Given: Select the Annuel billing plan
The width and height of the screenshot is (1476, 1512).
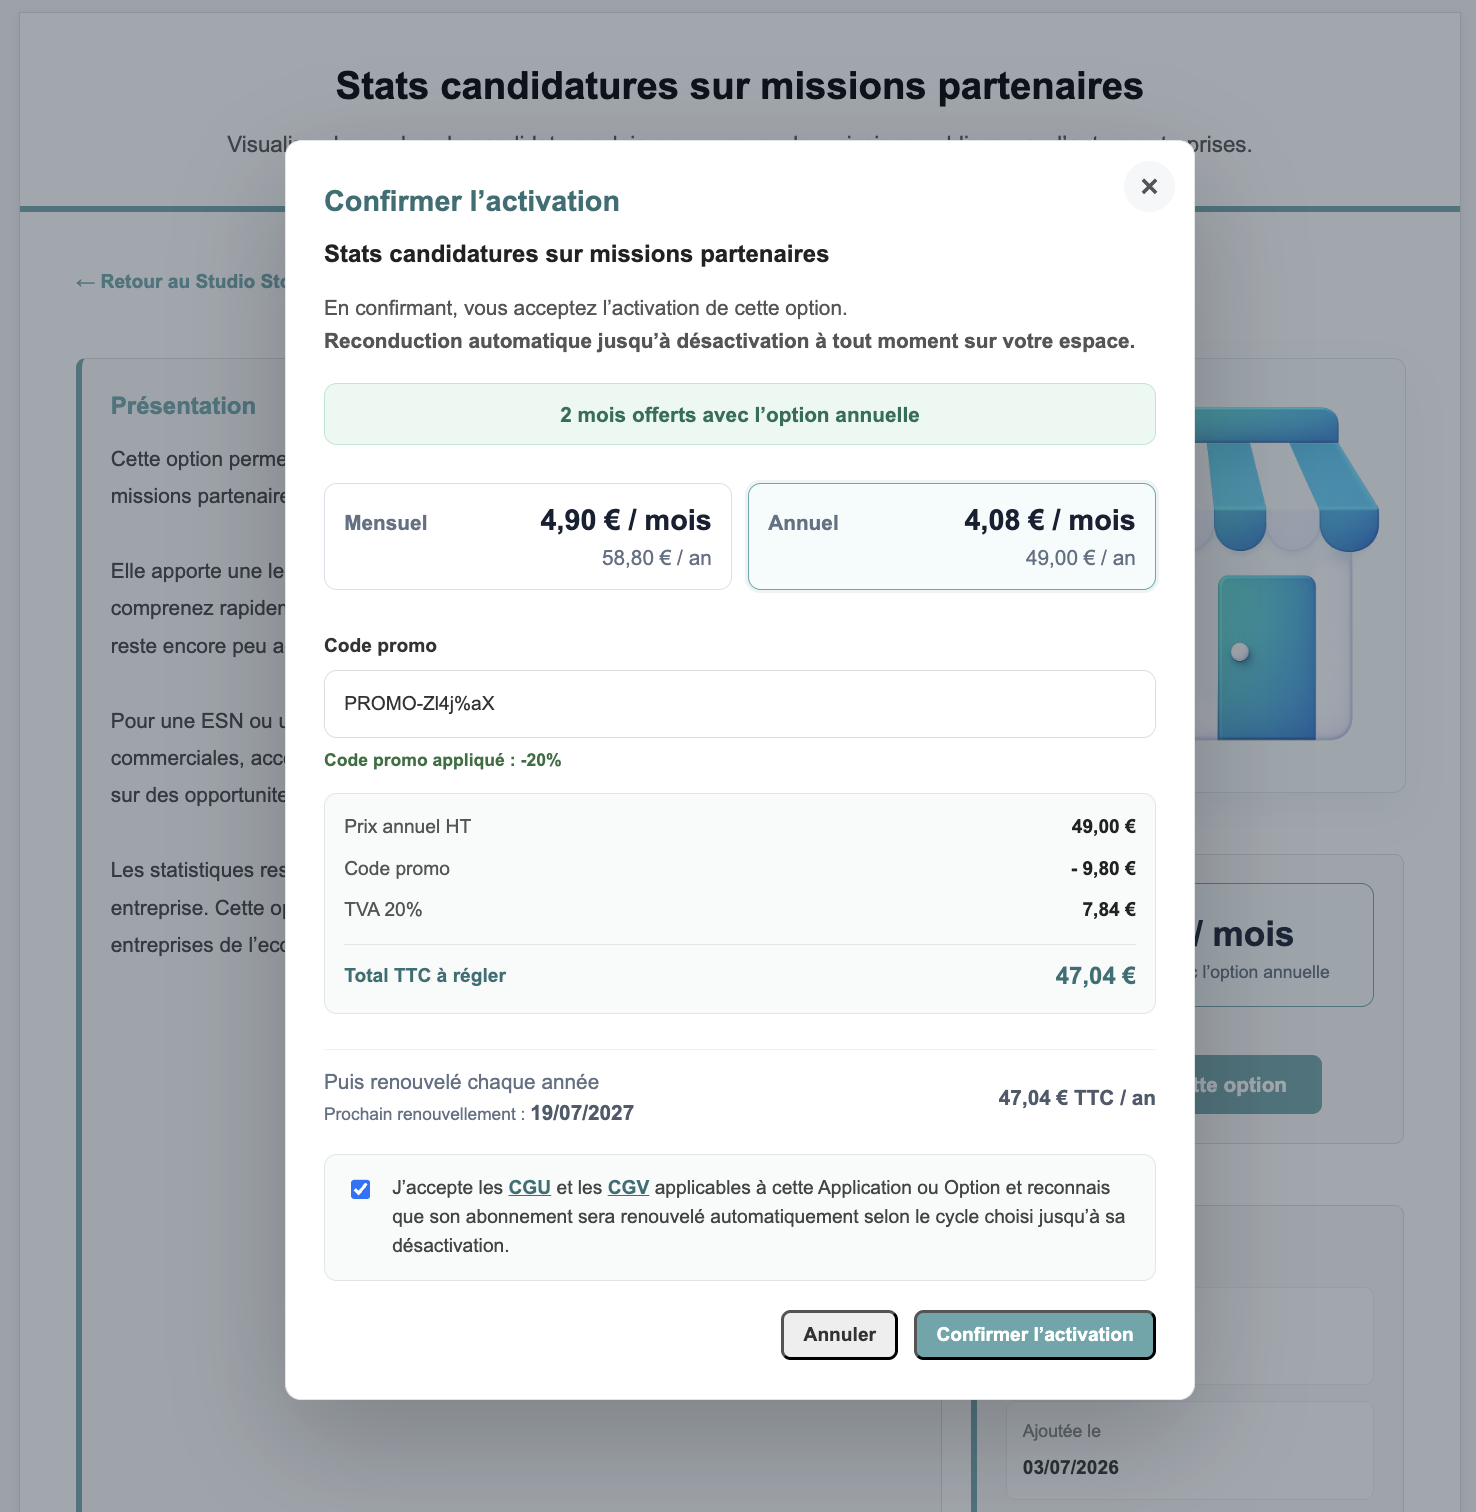Looking at the screenshot, I should [952, 537].
